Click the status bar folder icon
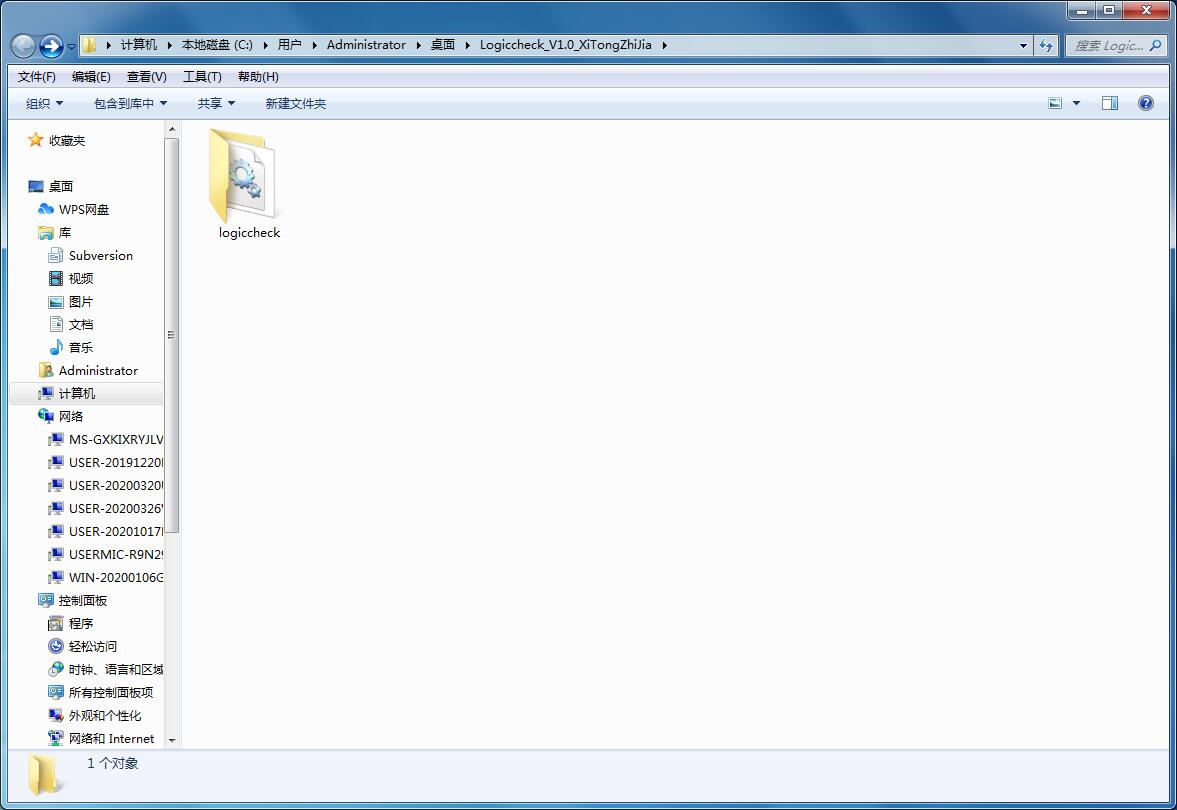Viewport: 1177px width, 810px height. [44, 775]
